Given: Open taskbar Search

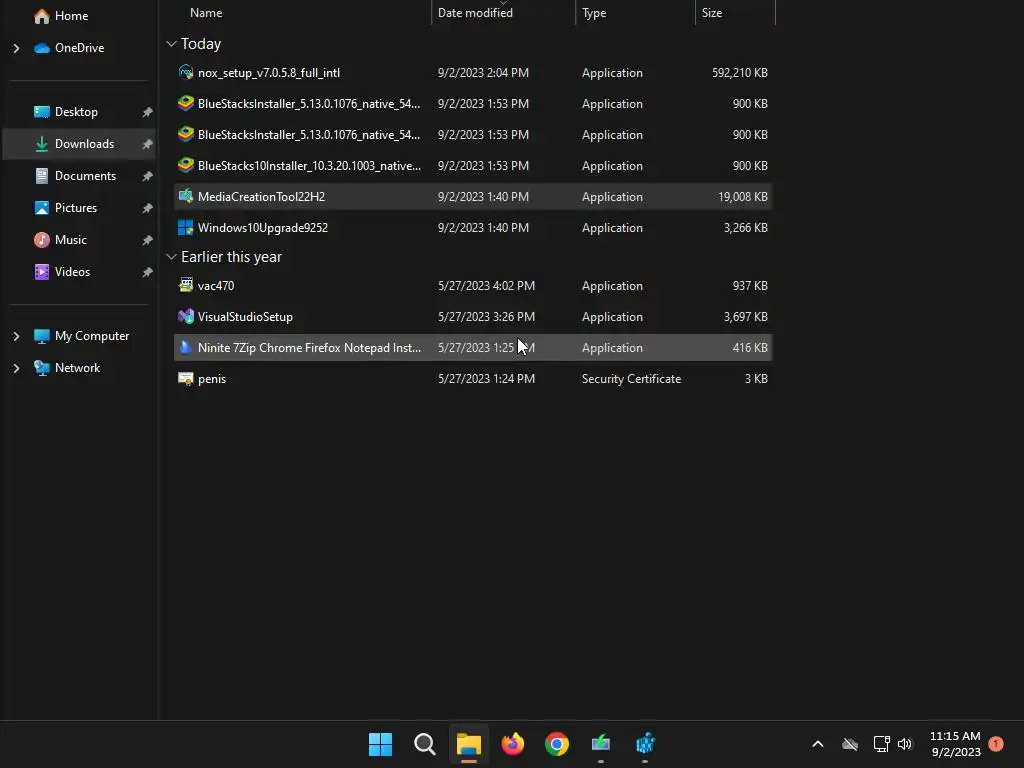Looking at the screenshot, I should (424, 744).
